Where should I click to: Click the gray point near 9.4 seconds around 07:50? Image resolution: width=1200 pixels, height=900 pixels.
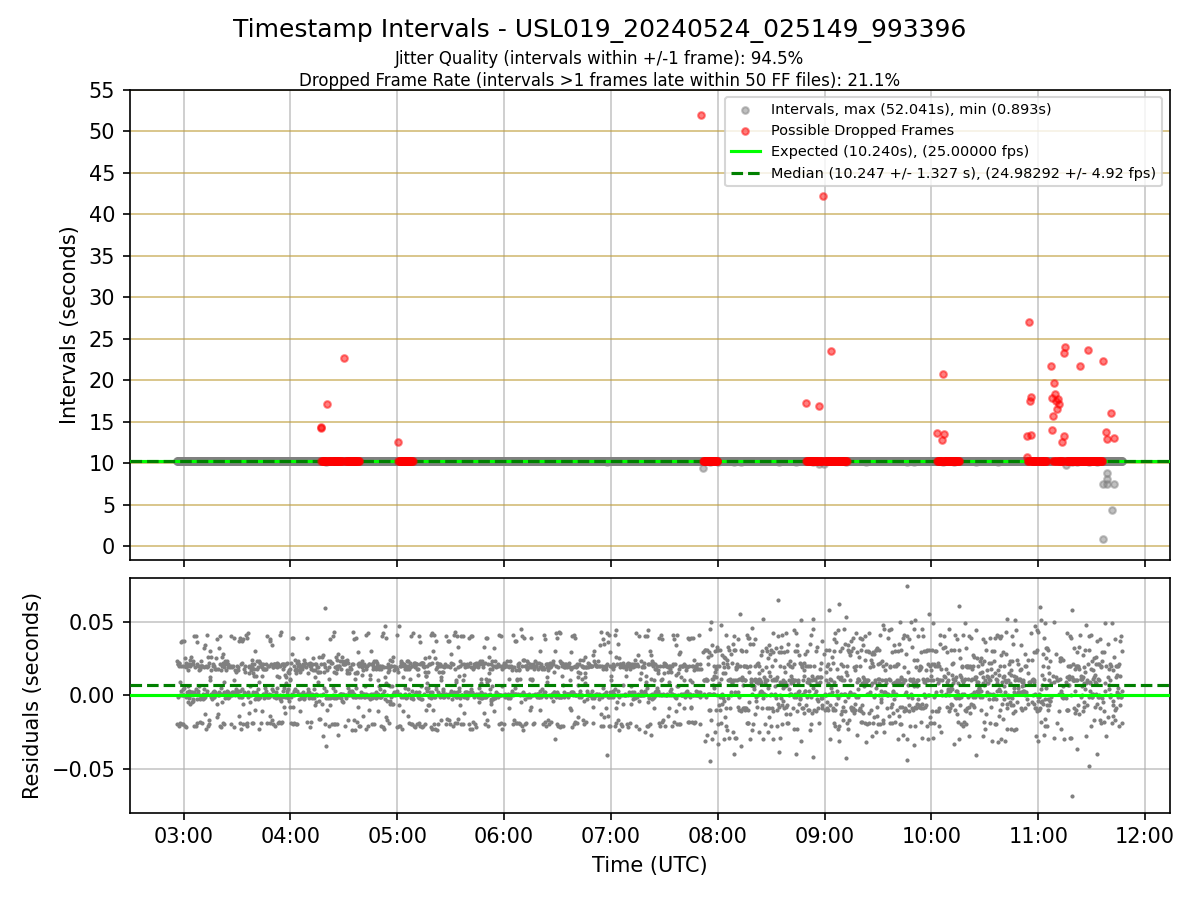coord(703,468)
